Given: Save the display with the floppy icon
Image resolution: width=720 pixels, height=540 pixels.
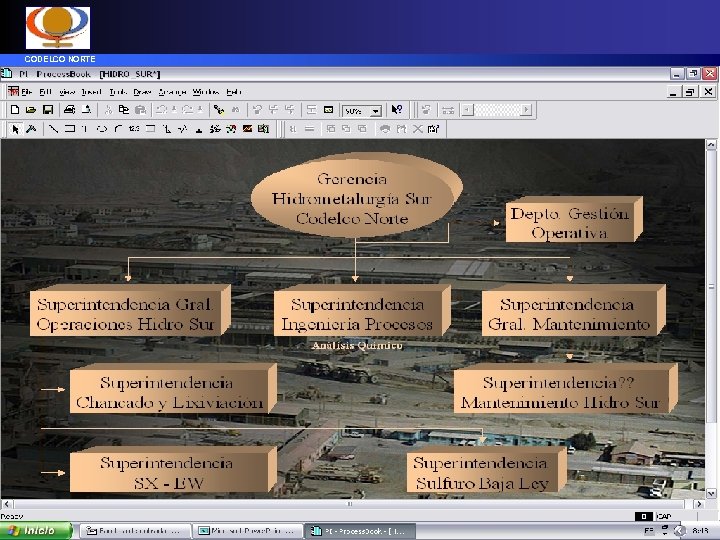Looking at the screenshot, I should (x=48, y=109).
